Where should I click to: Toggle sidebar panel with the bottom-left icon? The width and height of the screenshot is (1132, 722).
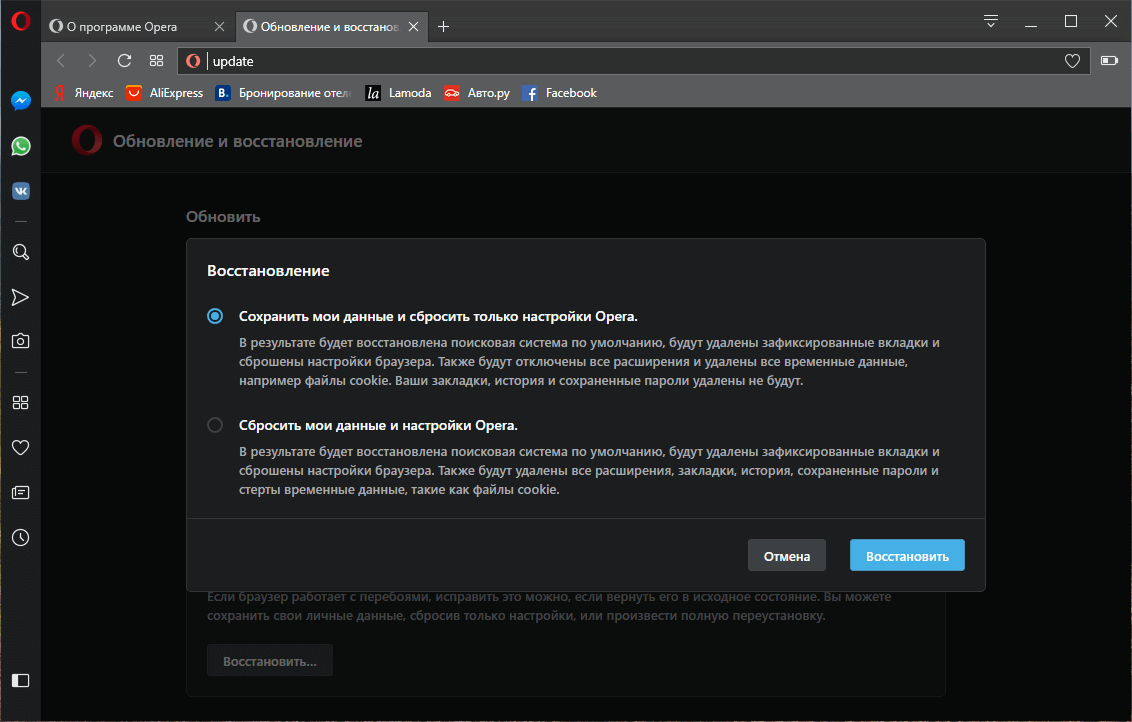tap(21, 680)
